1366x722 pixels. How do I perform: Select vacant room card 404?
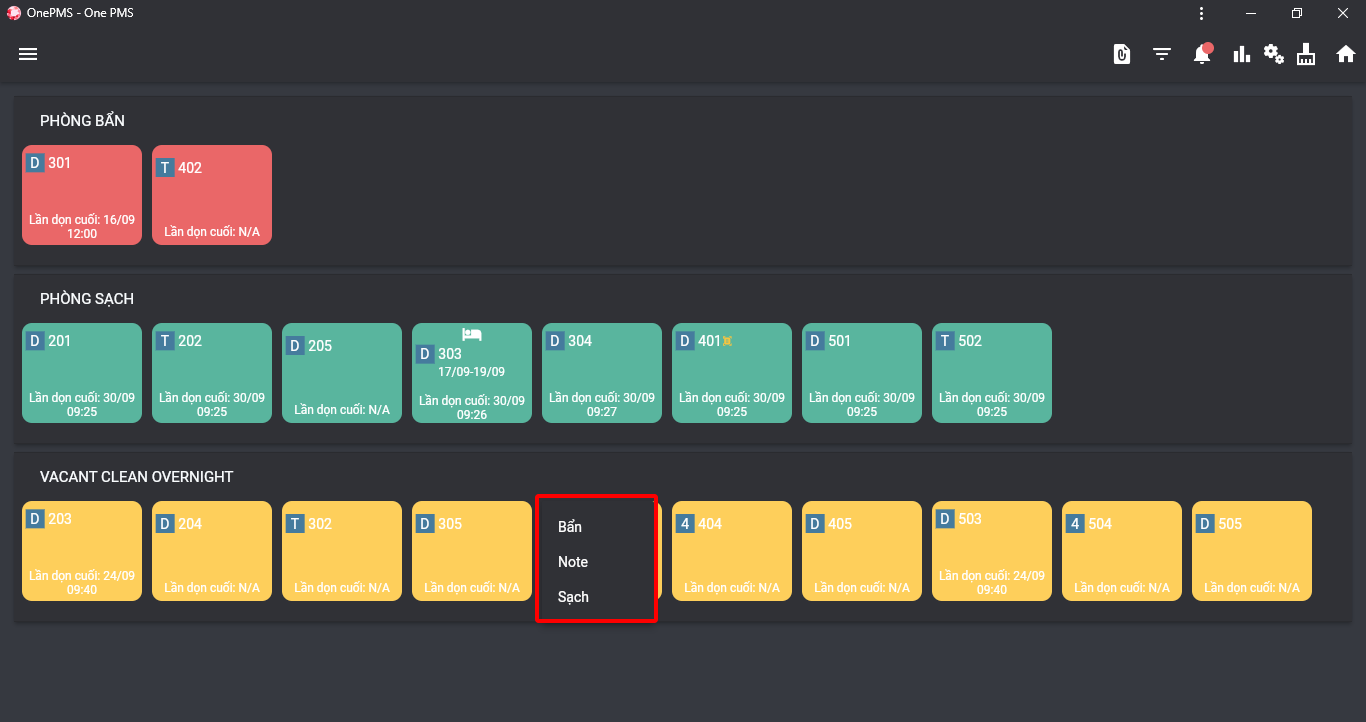(732, 551)
